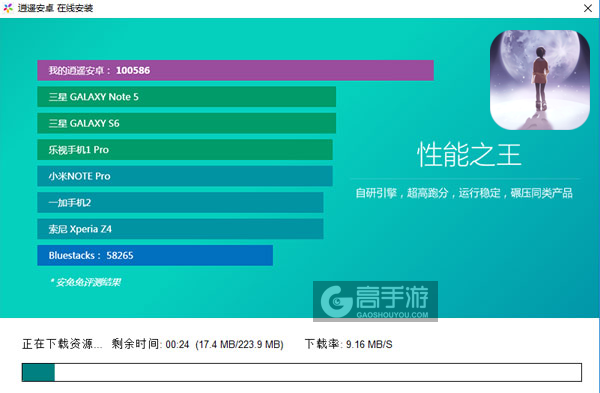Select the 我的逍遥安卓 100586 score bar

click(x=235, y=70)
